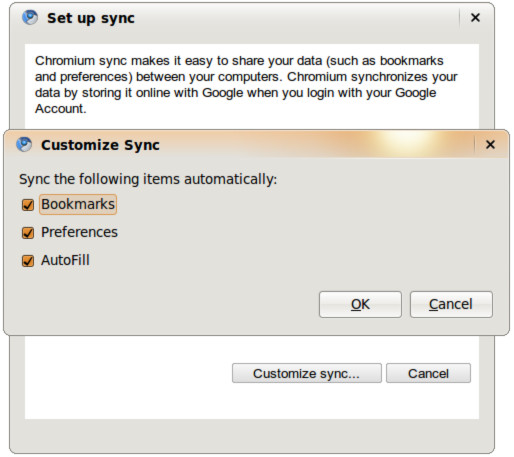Uncheck the Bookmarks checkbox

coord(28,205)
